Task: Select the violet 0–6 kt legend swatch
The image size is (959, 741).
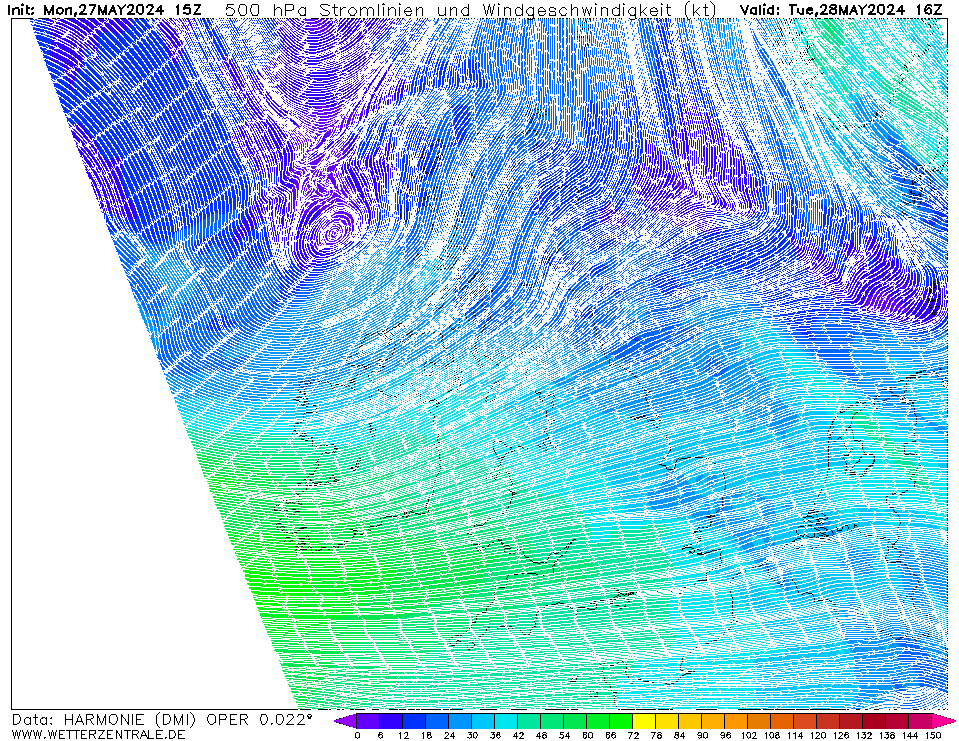Action: (x=368, y=721)
